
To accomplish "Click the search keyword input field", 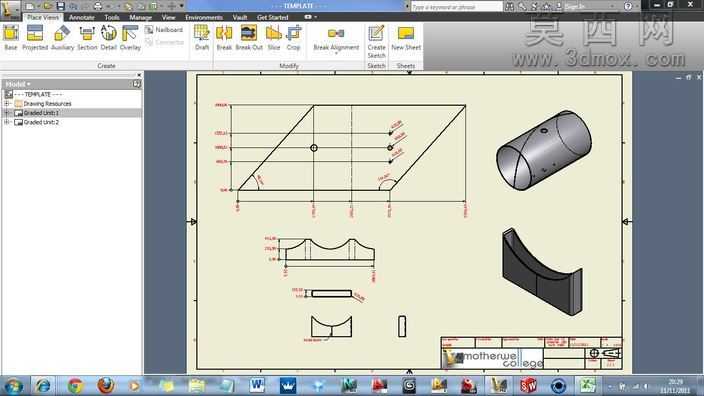I will (x=456, y=6).
